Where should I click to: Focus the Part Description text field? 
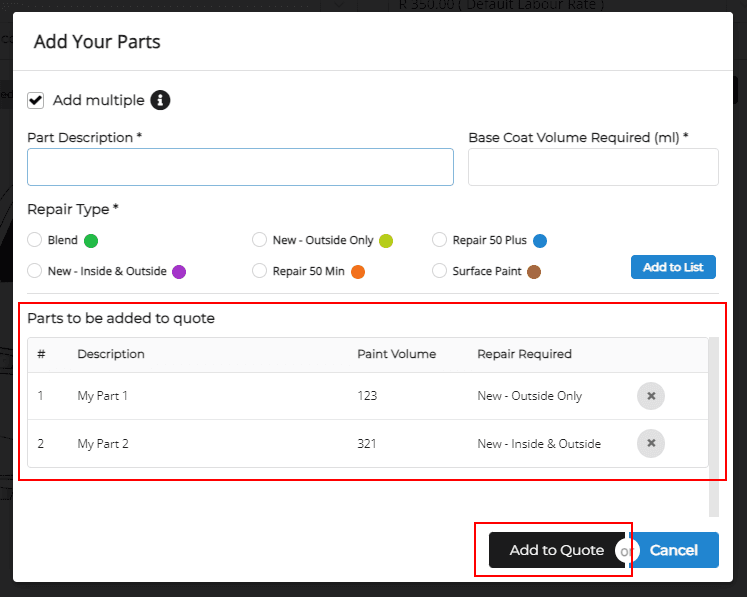tap(240, 167)
